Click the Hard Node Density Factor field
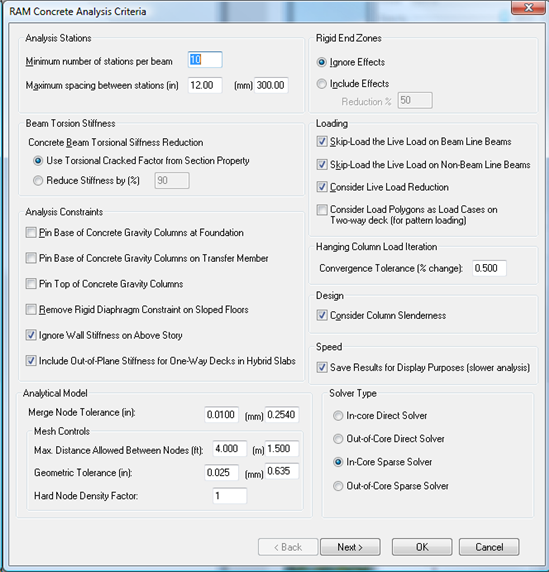This screenshot has width=549, height=572. coord(229,496)
